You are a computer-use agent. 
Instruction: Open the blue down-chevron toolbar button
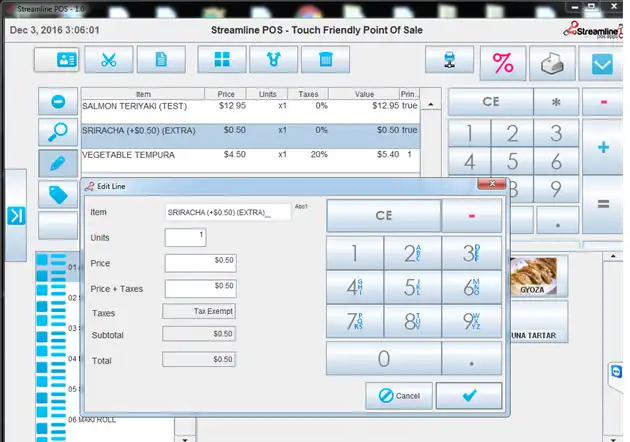[x=601, y=63]
